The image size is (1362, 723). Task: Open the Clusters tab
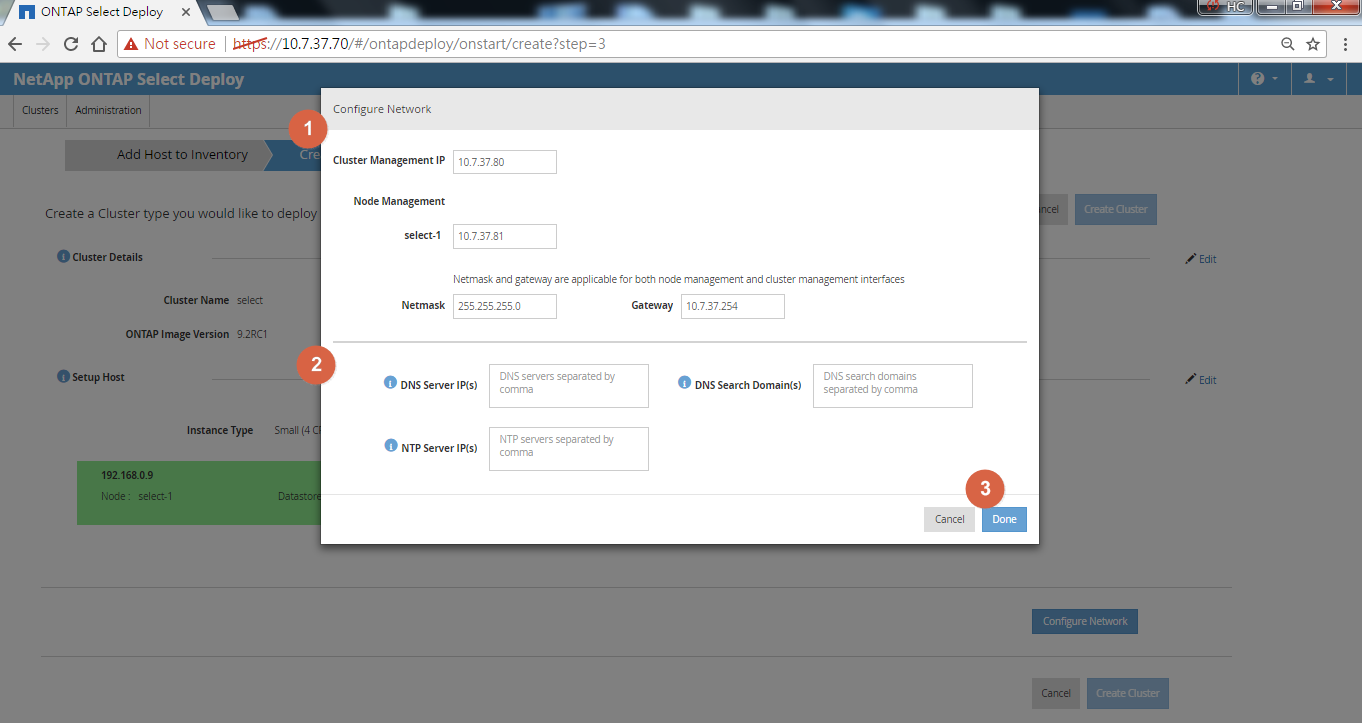tap(40, 110)
